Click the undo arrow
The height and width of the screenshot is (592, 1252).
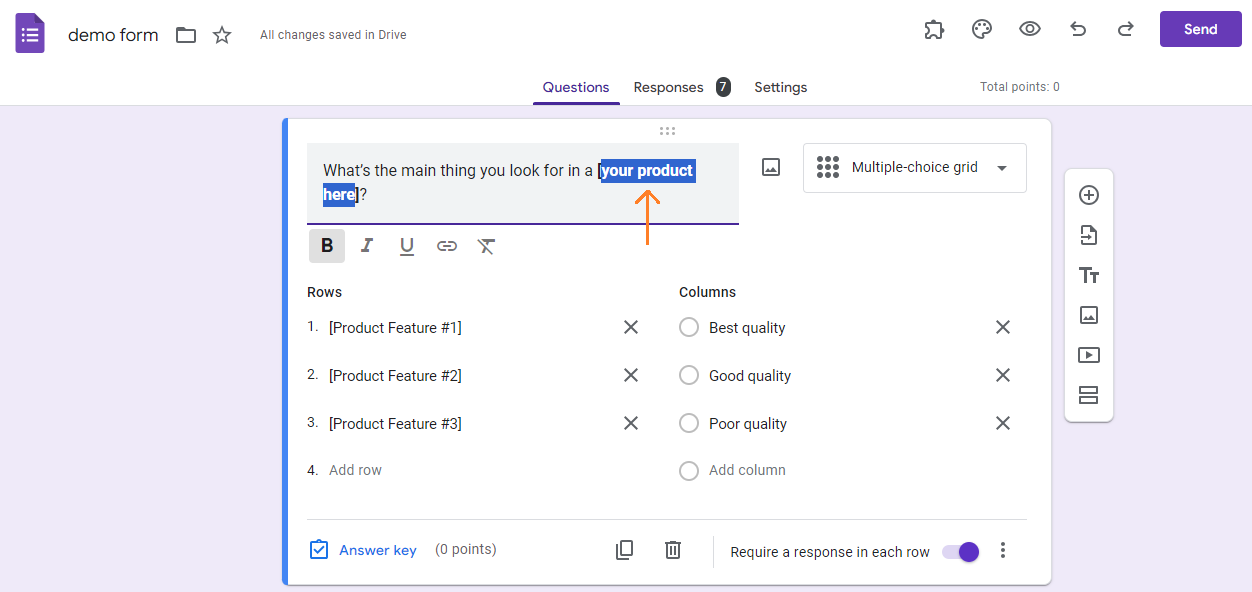click(x=1078, y=30)
